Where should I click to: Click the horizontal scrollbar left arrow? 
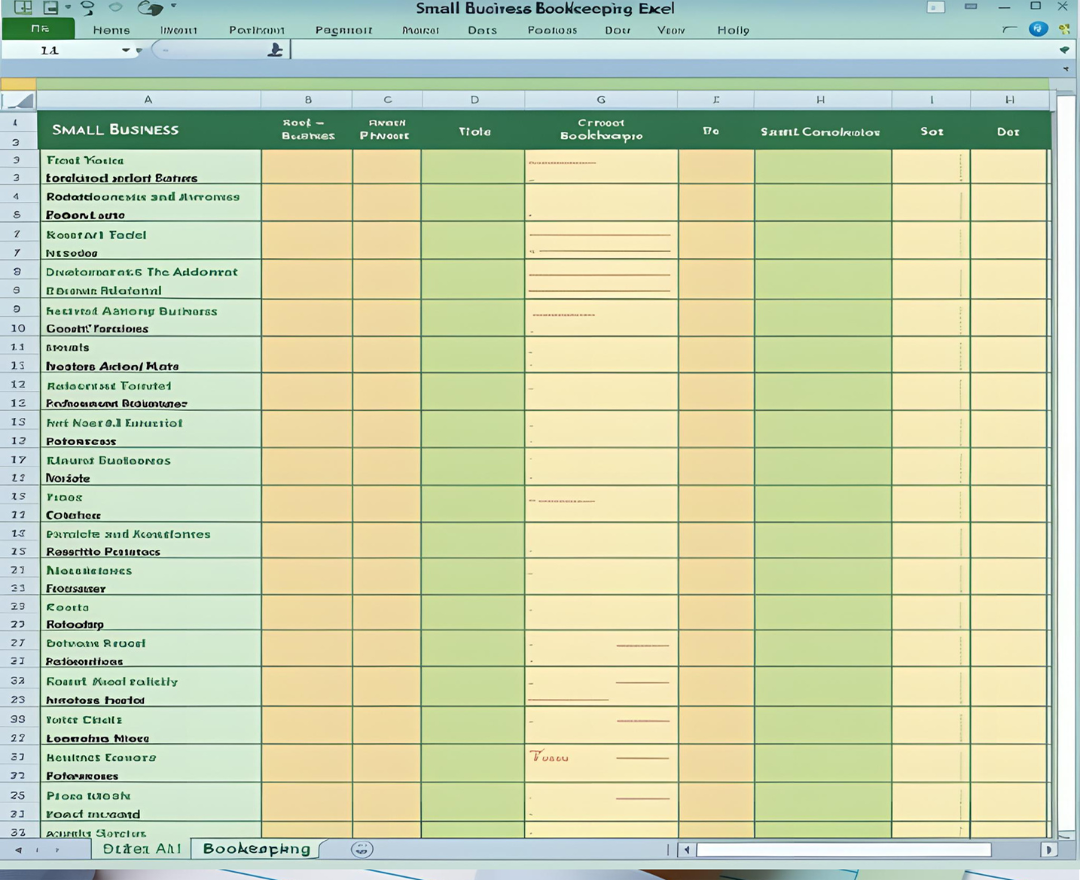click(x=686, y=850)
